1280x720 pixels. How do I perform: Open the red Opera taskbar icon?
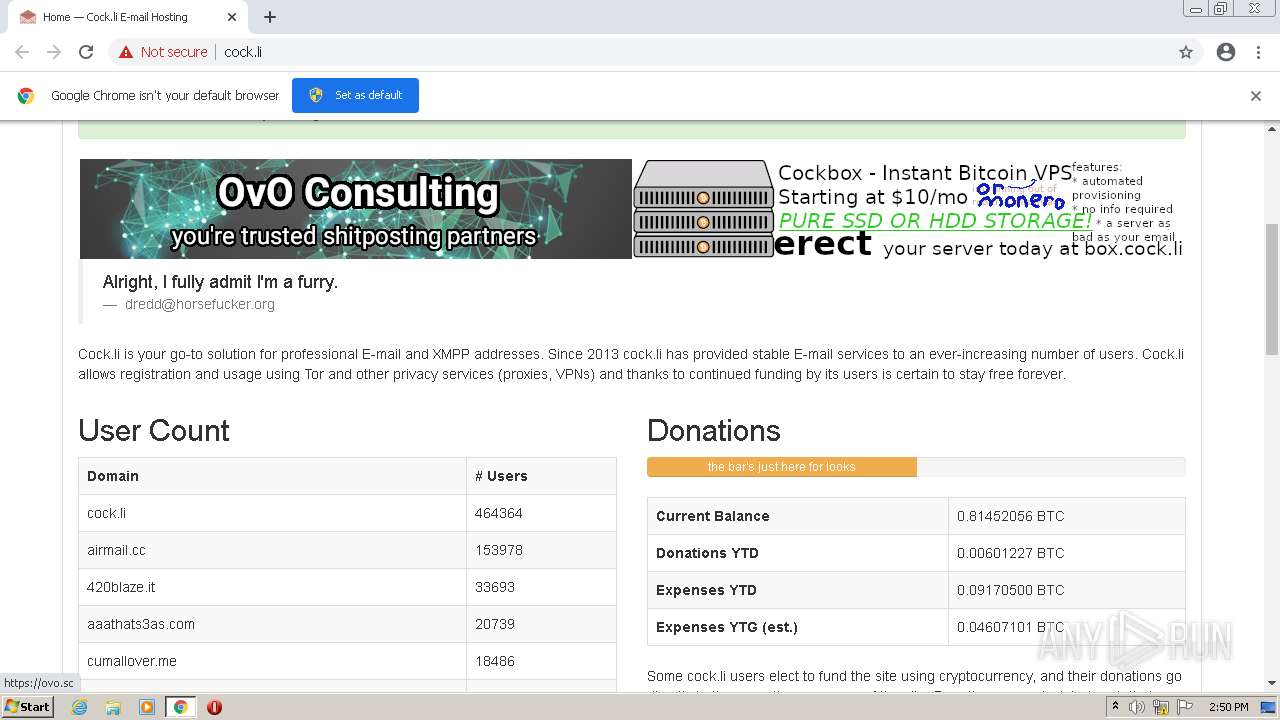tap(214, 707)
